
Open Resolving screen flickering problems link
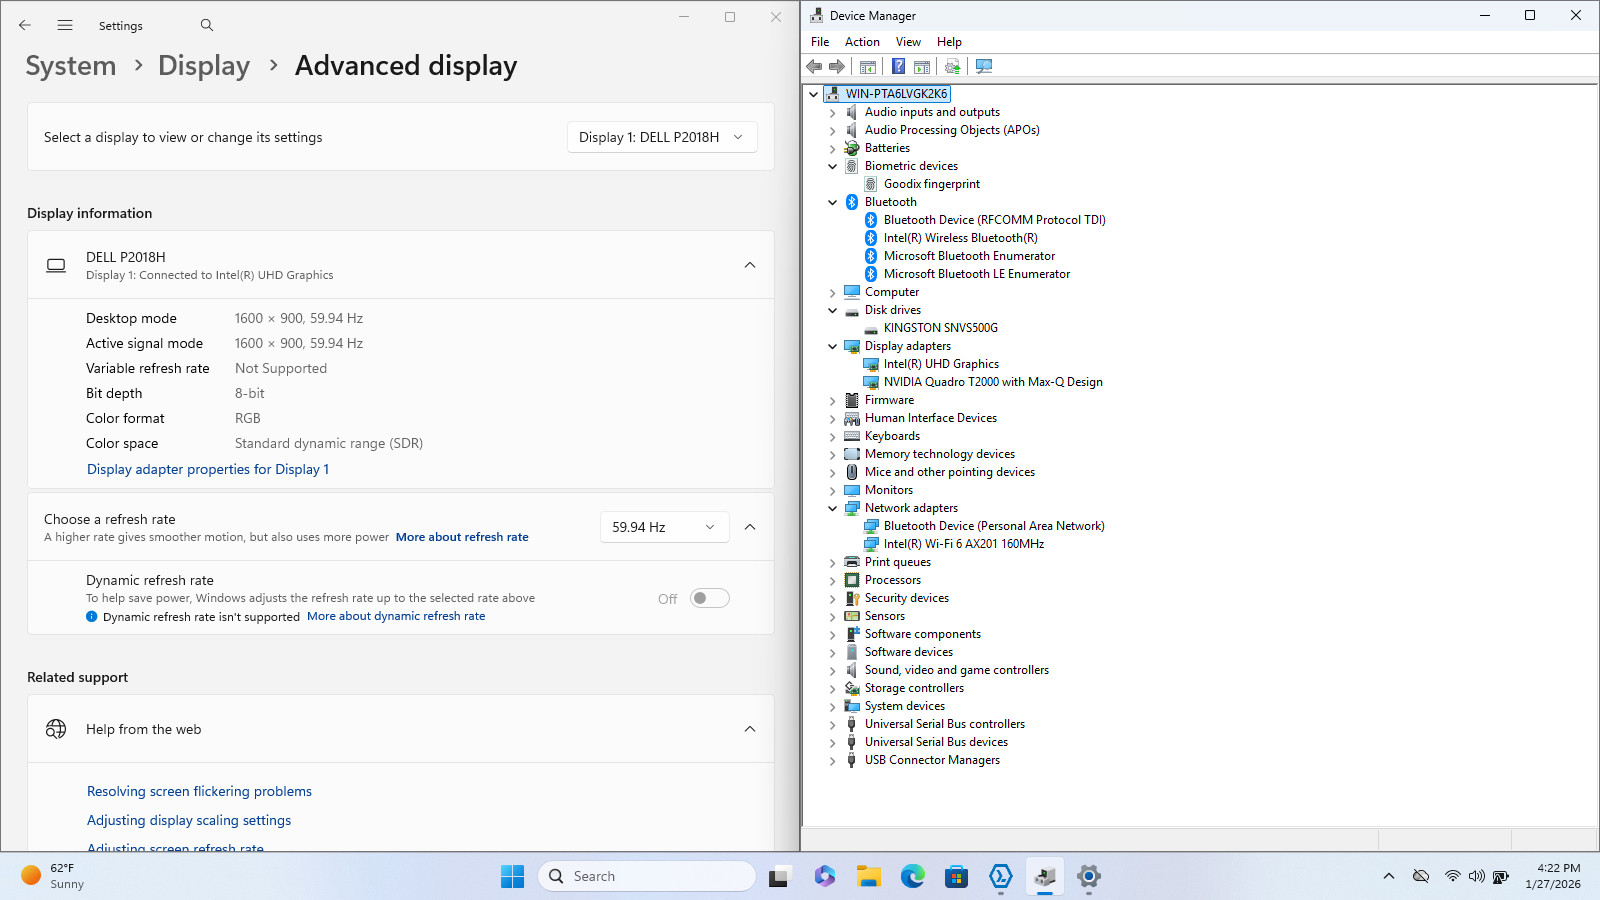pos(199,791)
